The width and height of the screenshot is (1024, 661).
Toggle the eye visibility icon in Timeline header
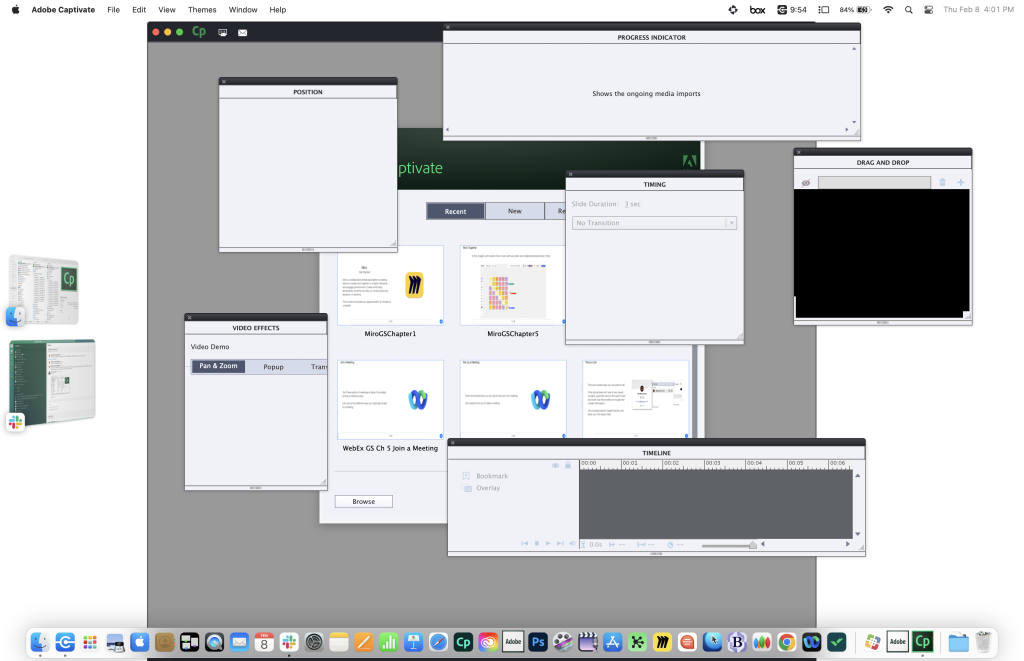556,465
